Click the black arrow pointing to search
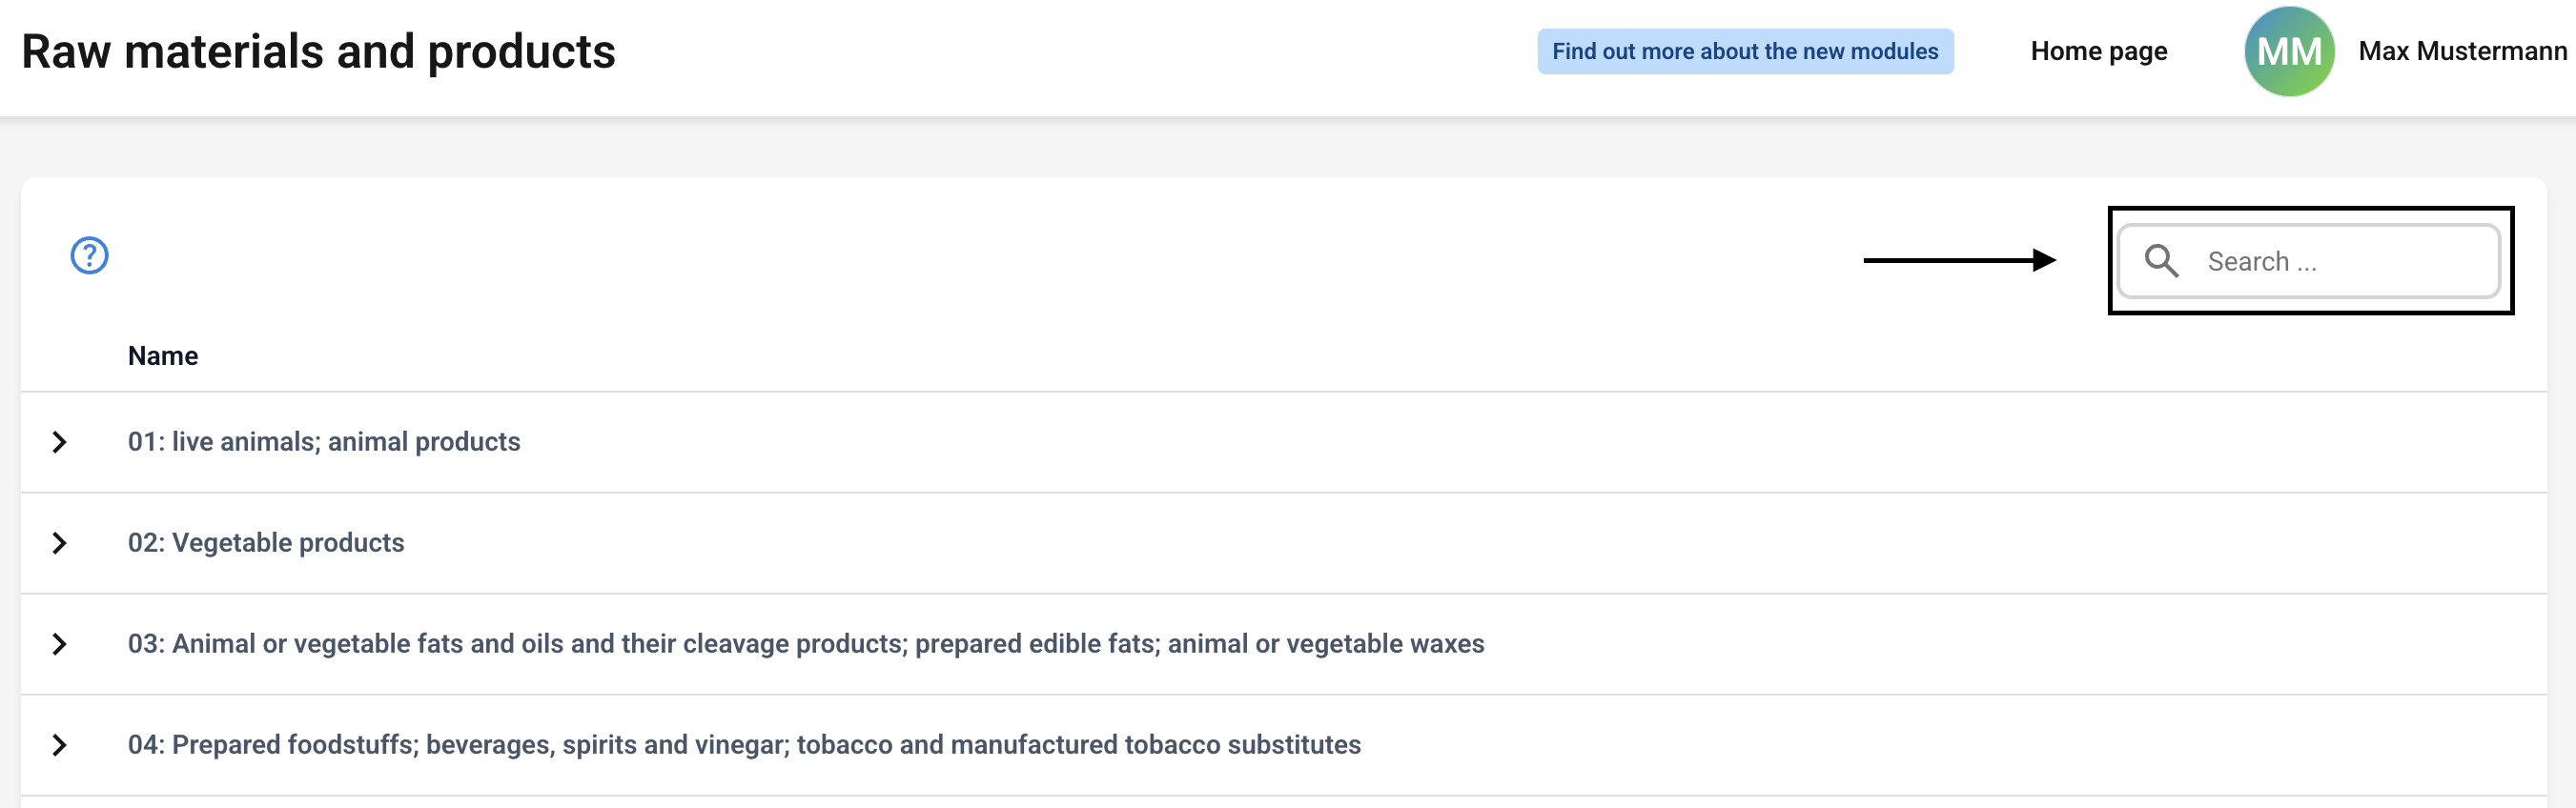The height and width of the screenshot is (808, 2576). tap(1958, 260)
